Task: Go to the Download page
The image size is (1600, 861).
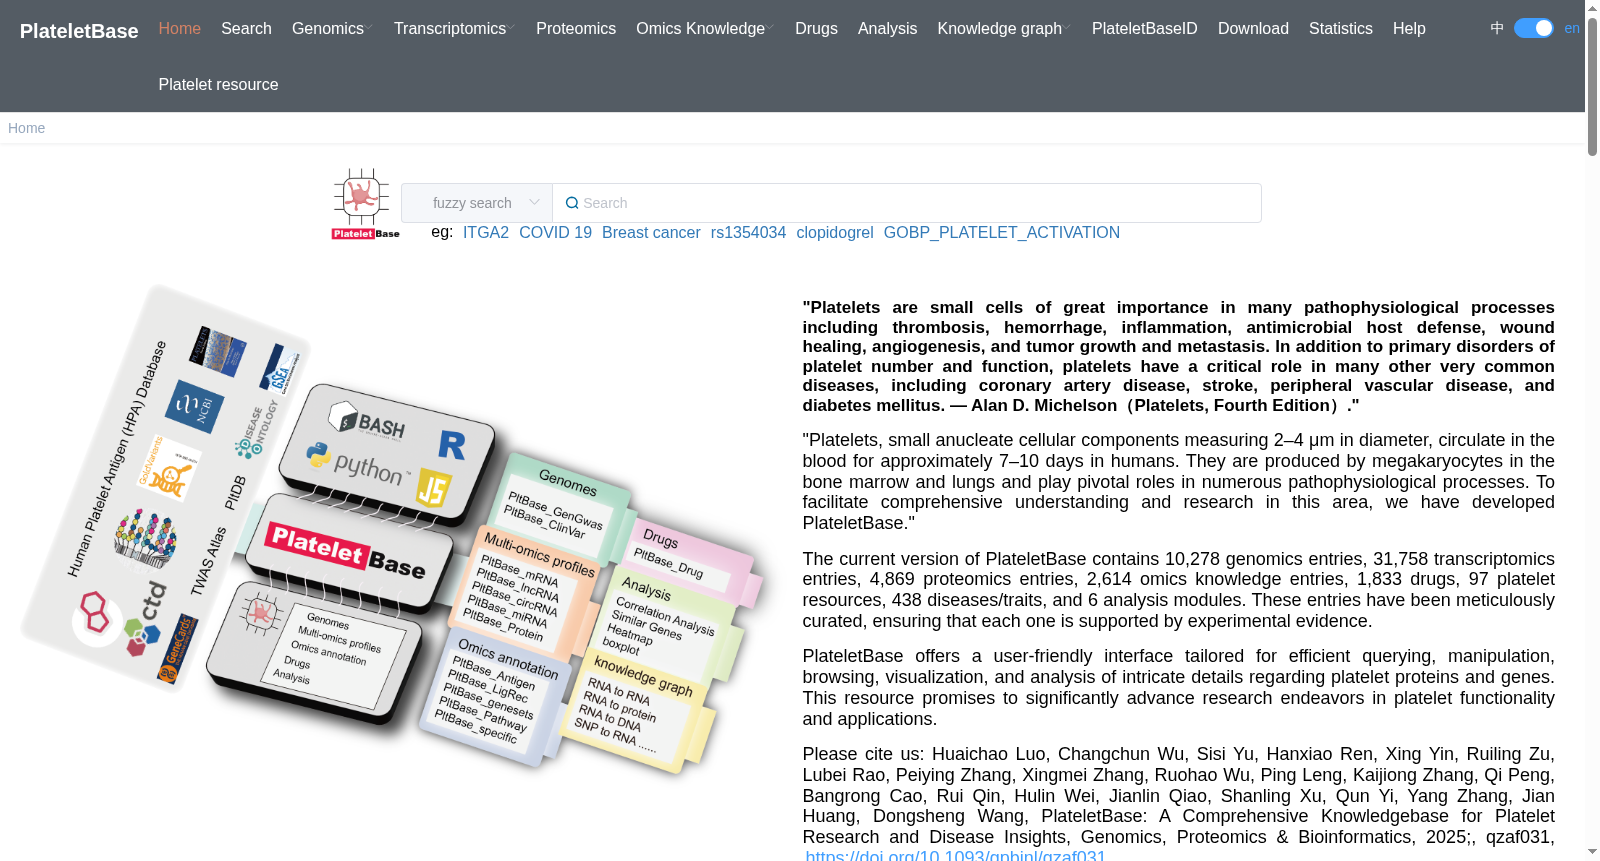Action: click(1253, 28)
